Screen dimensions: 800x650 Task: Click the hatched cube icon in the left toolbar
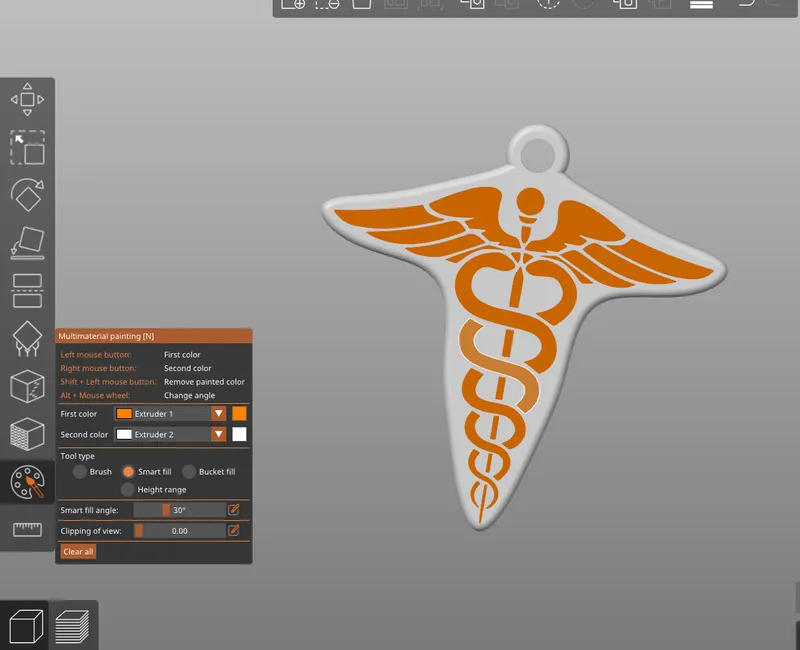coord(28,434)
